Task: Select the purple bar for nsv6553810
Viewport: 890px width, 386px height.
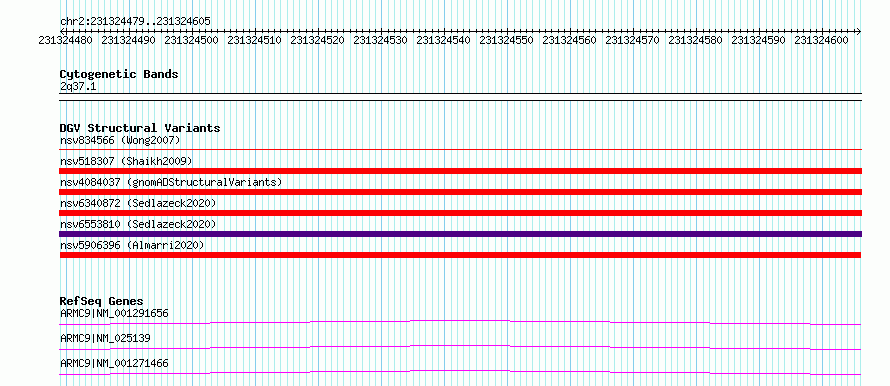Action: pyautogui.click(x=460, y=234)
